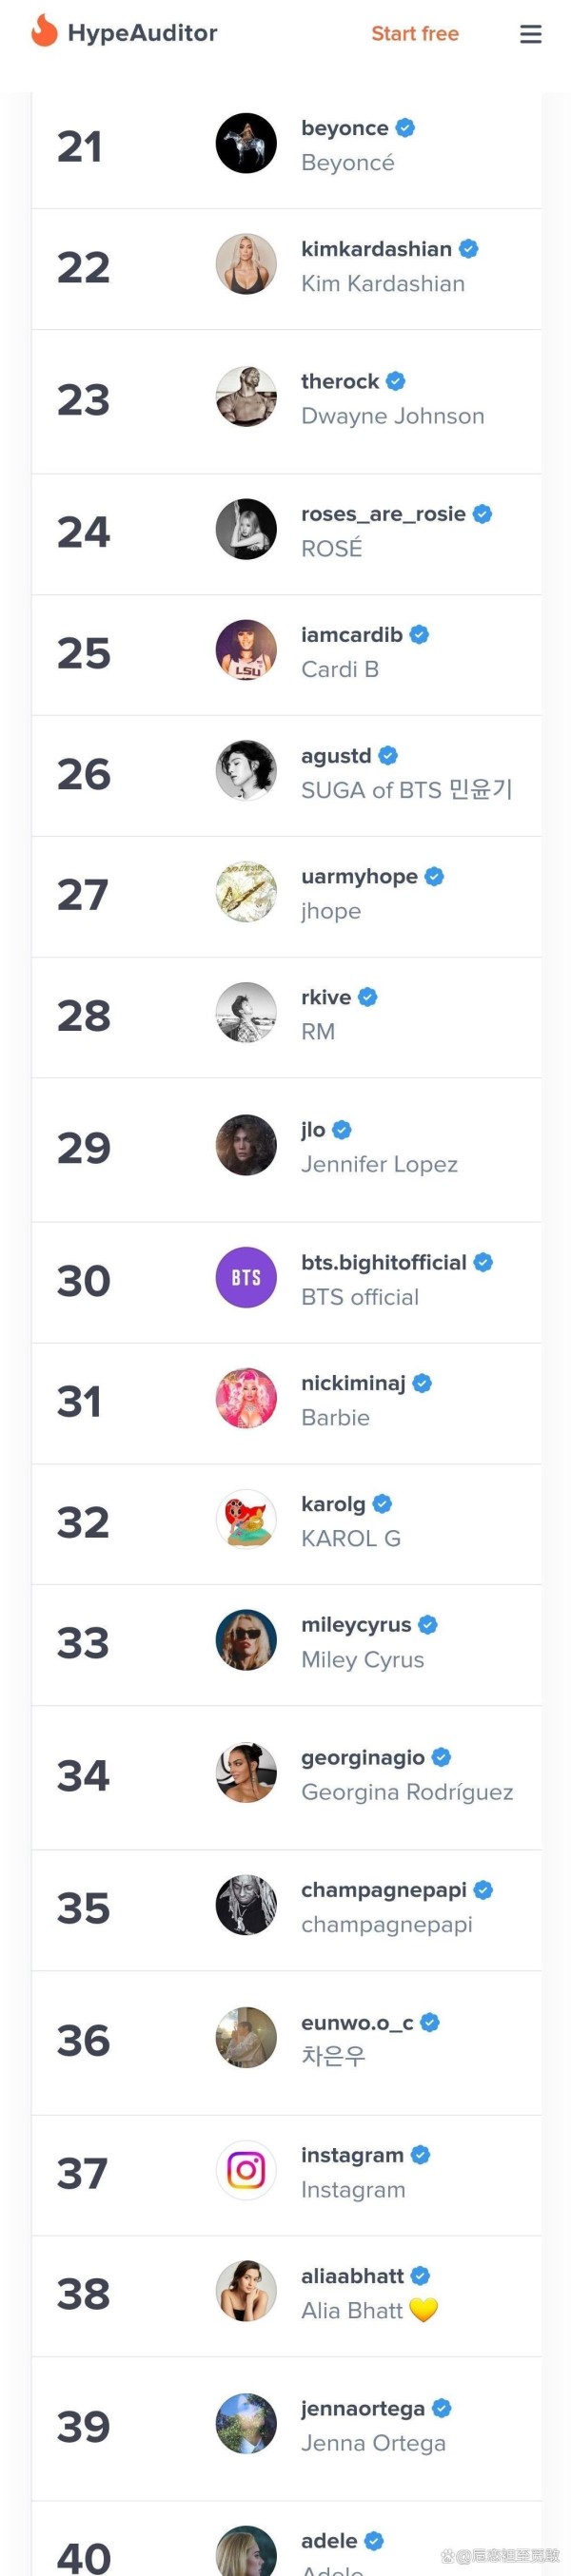Open iamcardib profile picture
This screenshot has width=571, height=2576.
pos(246,650)
